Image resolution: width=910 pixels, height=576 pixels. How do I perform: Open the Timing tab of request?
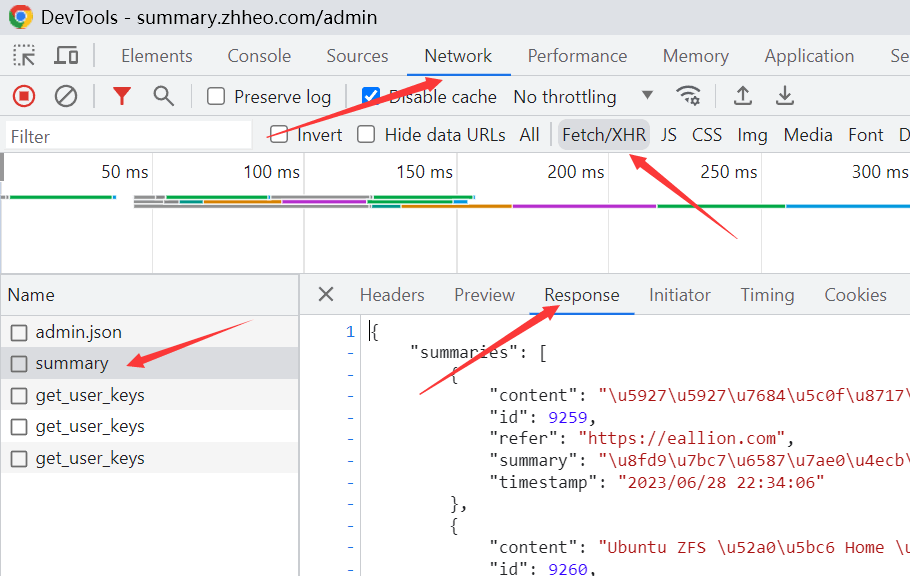coord(767,295)
